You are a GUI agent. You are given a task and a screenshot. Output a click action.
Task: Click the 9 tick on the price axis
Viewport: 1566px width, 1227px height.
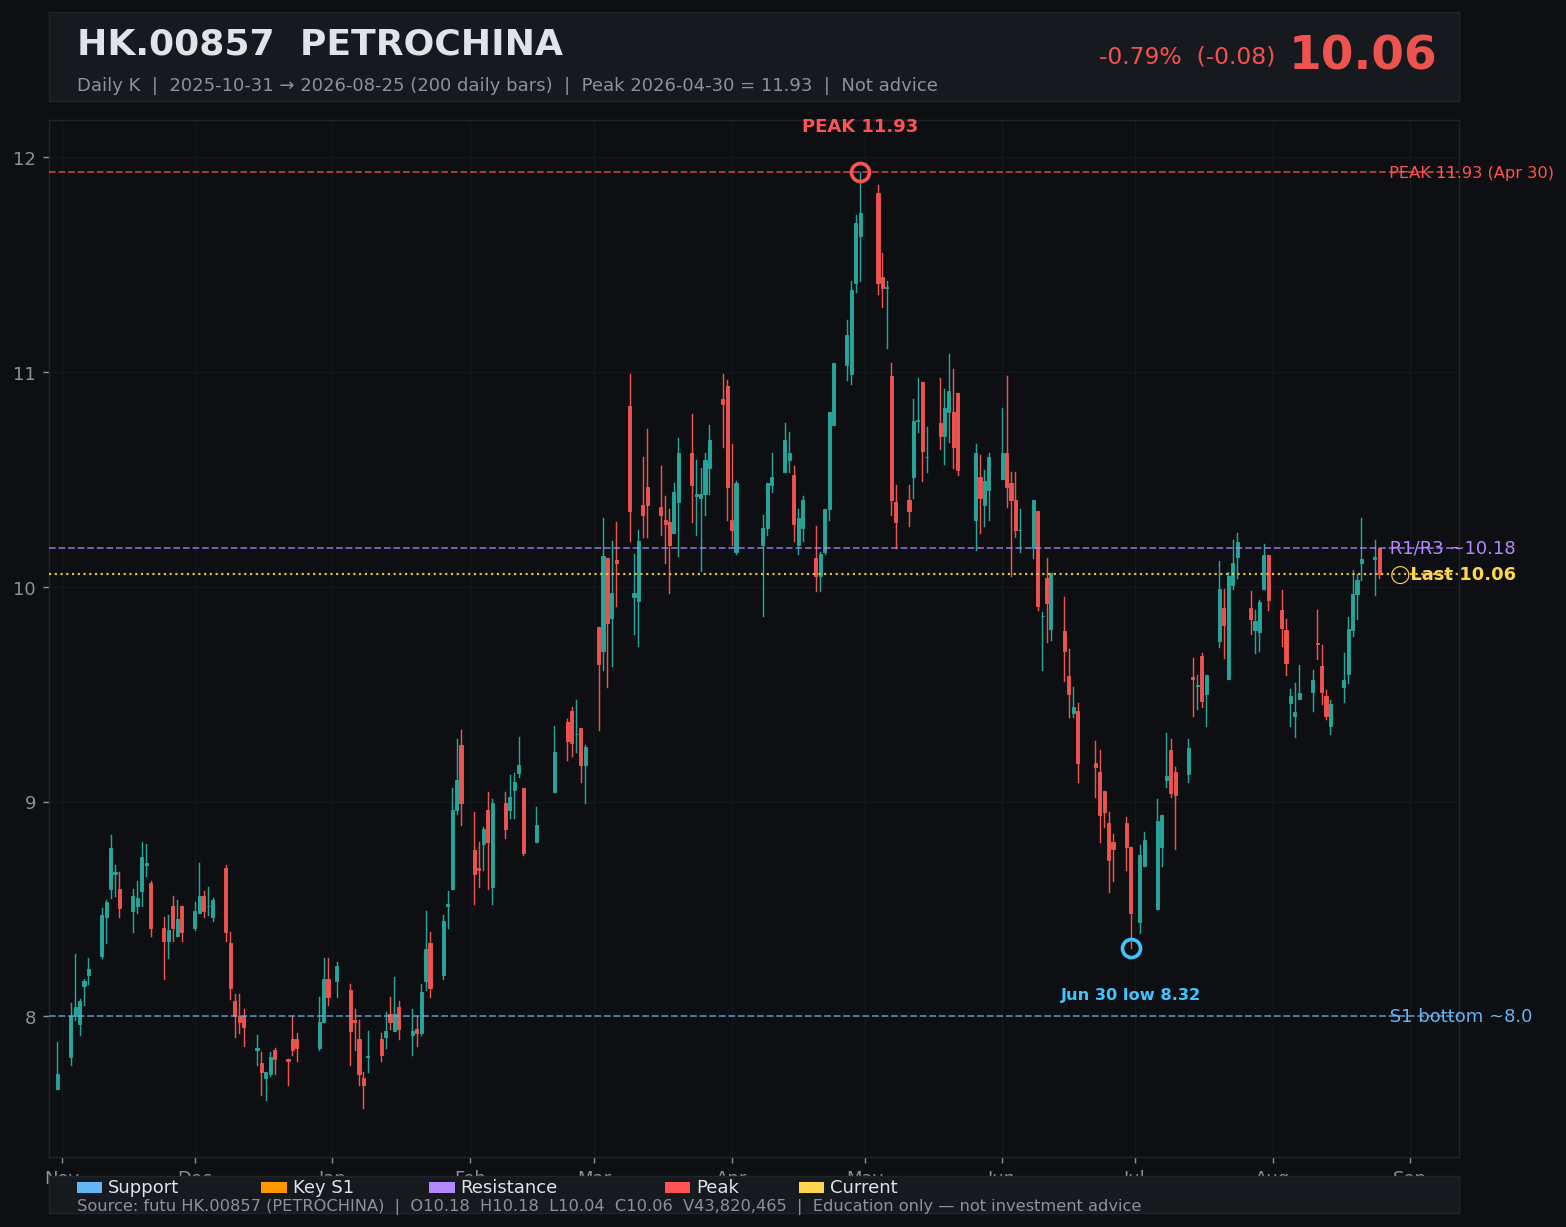coord(30,802)
